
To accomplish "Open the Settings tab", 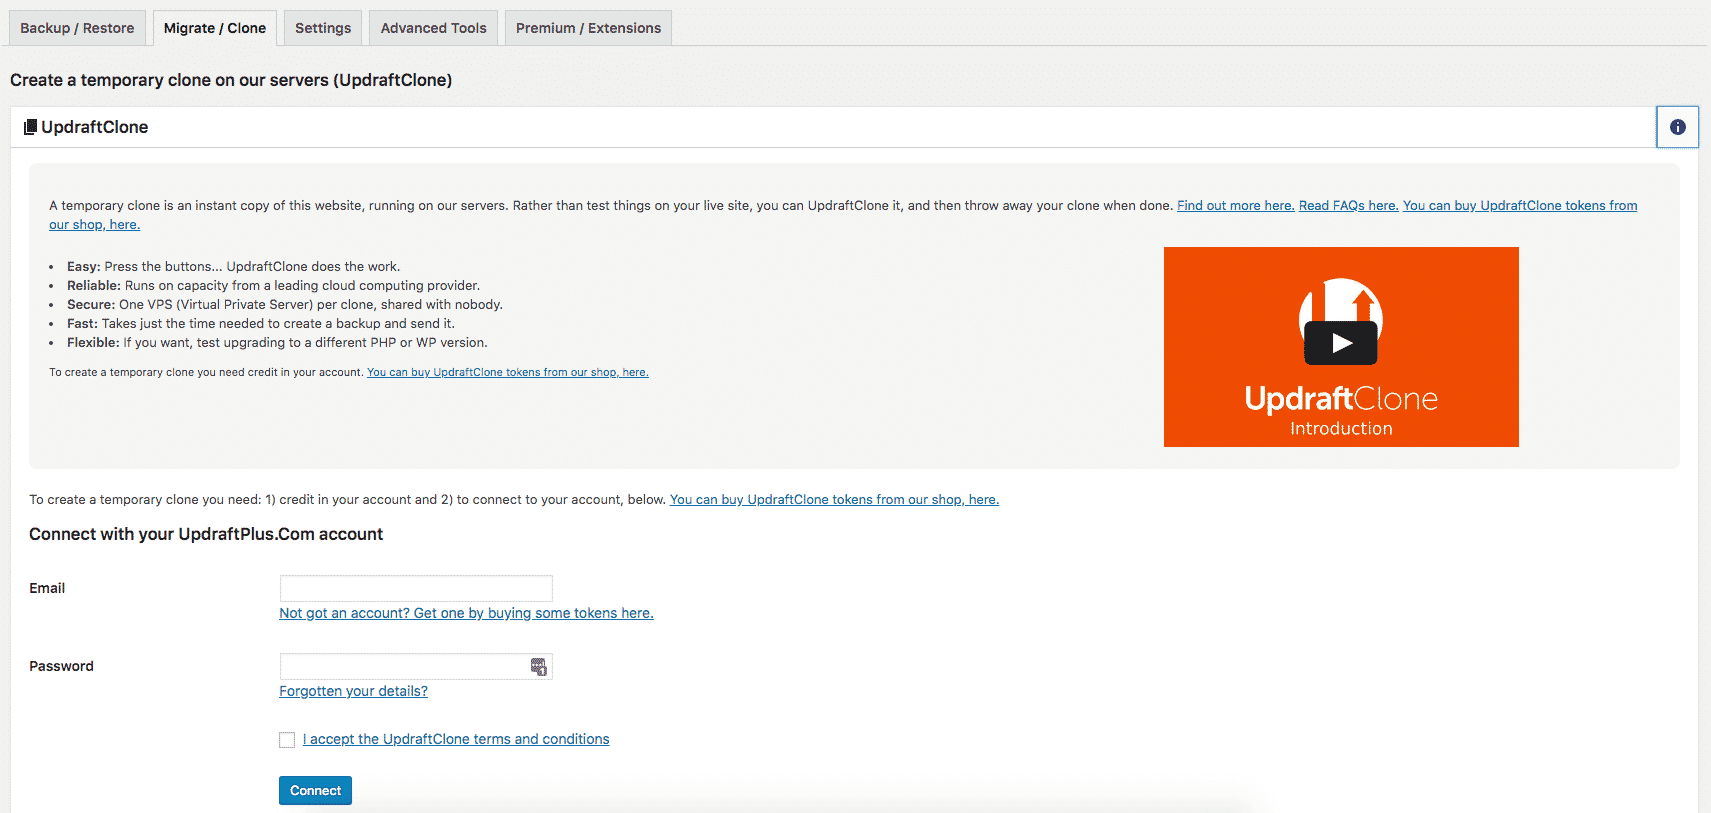I will [323, 28].
